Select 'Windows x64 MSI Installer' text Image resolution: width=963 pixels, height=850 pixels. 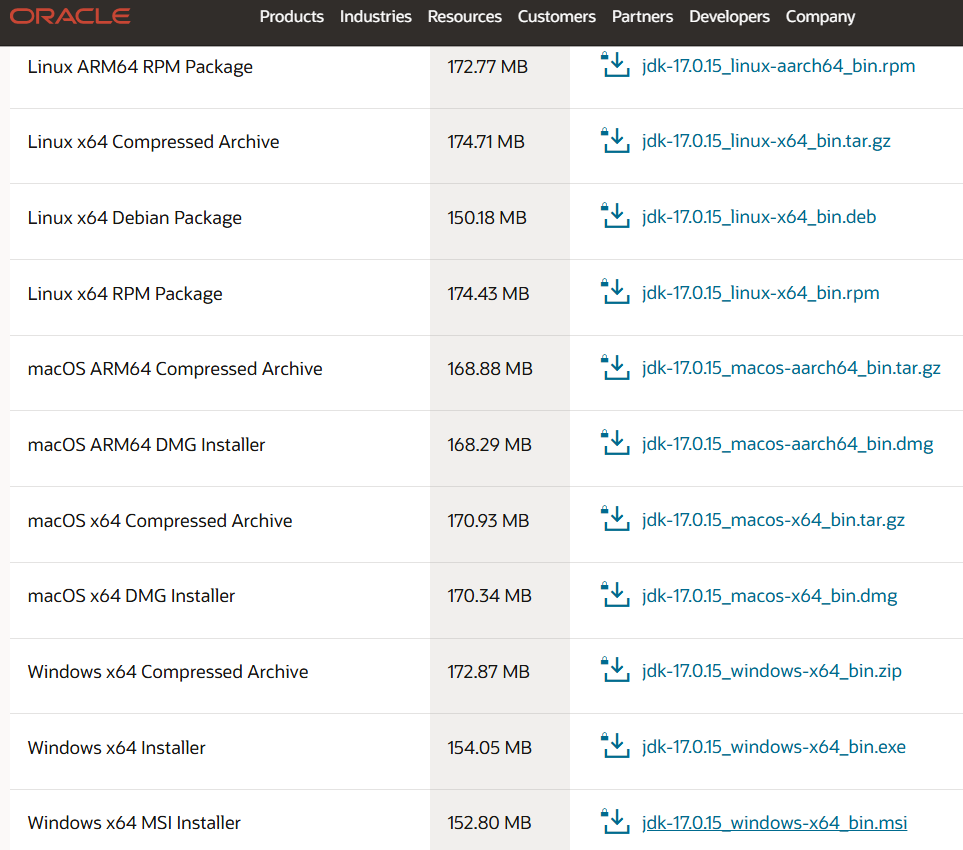(x=134, y=823)
